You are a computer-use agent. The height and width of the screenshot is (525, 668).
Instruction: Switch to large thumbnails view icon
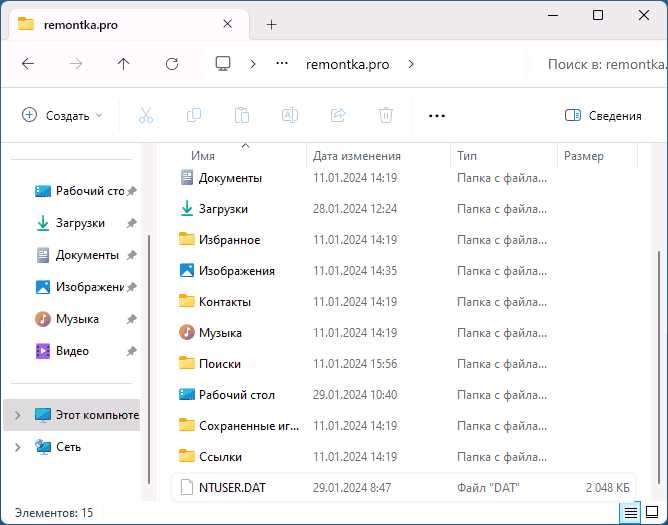coord(652,512)
